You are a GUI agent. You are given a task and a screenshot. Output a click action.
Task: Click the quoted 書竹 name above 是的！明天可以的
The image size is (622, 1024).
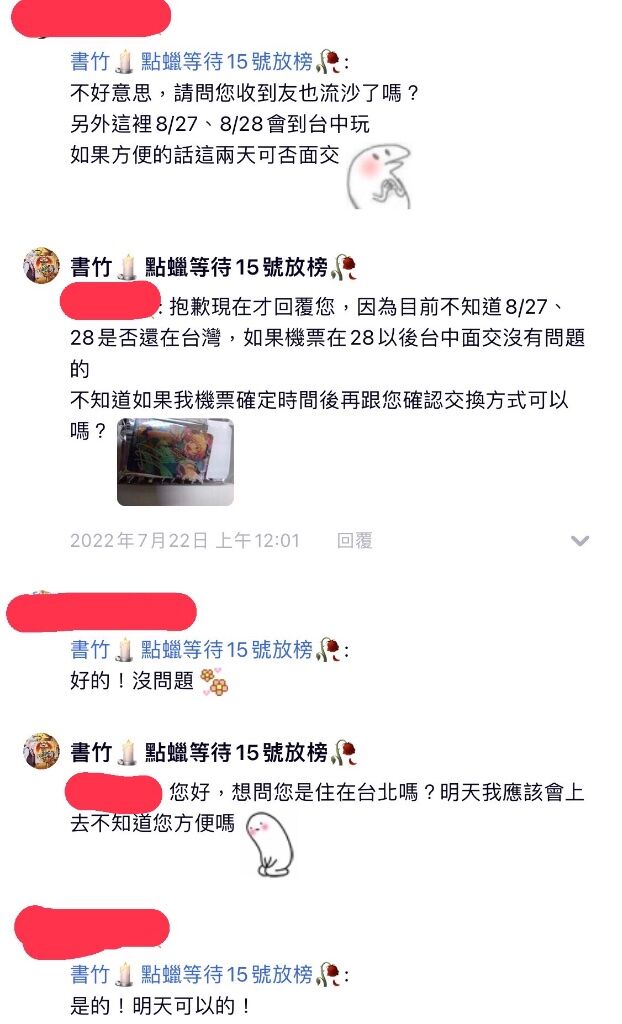click(x=209, y=974)
